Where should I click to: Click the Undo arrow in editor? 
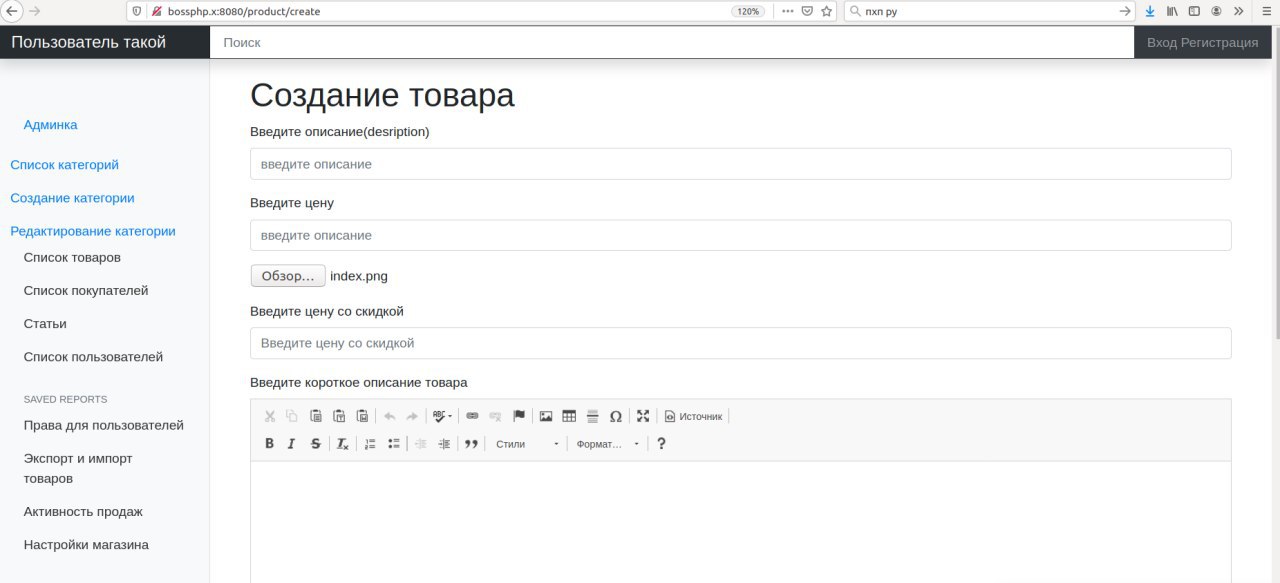coord(390,416)
